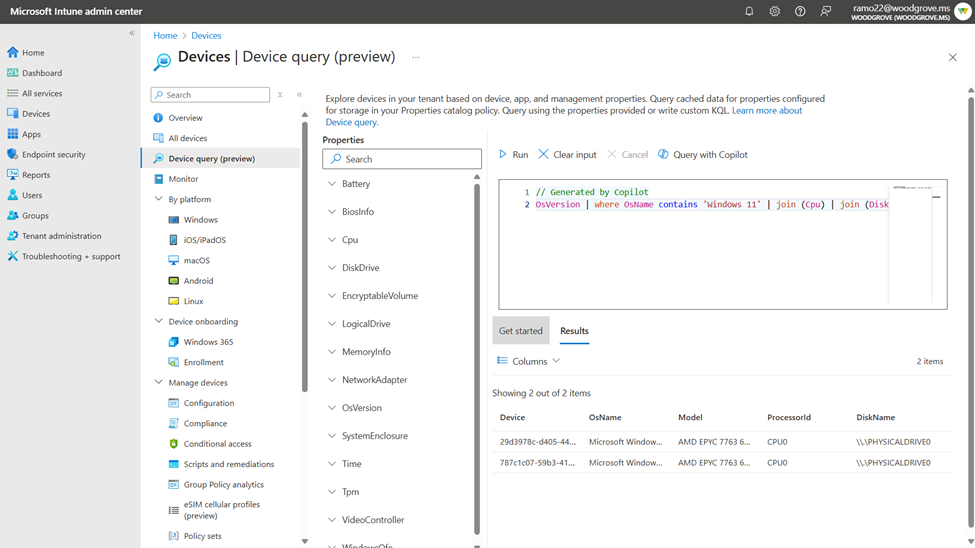The width and height of the screenshot is (975, 548).
Task: Open more options ellipsis beside page title
Action: tap(416, 57)
